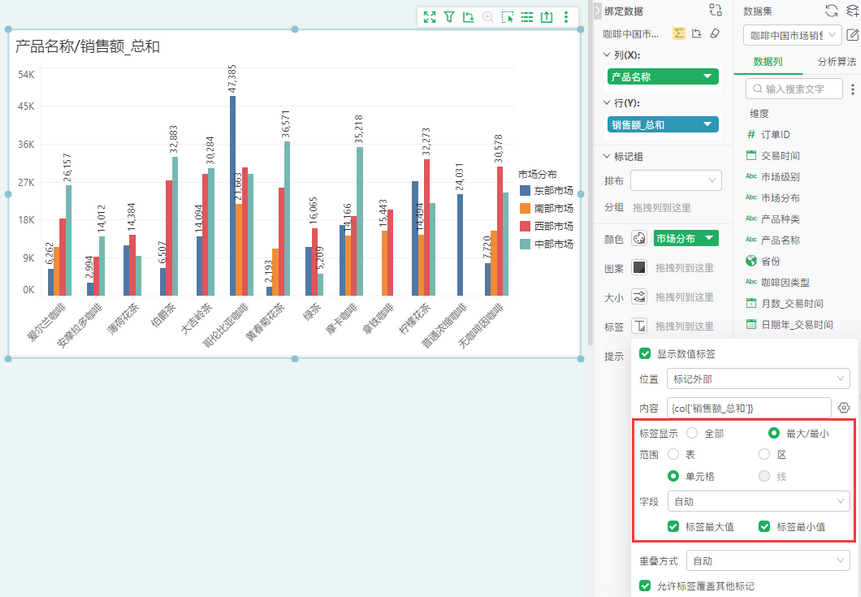This screenshot has height=597, width=861.
Task: Select the 全部 label display radio button
Action: point(692,433)
